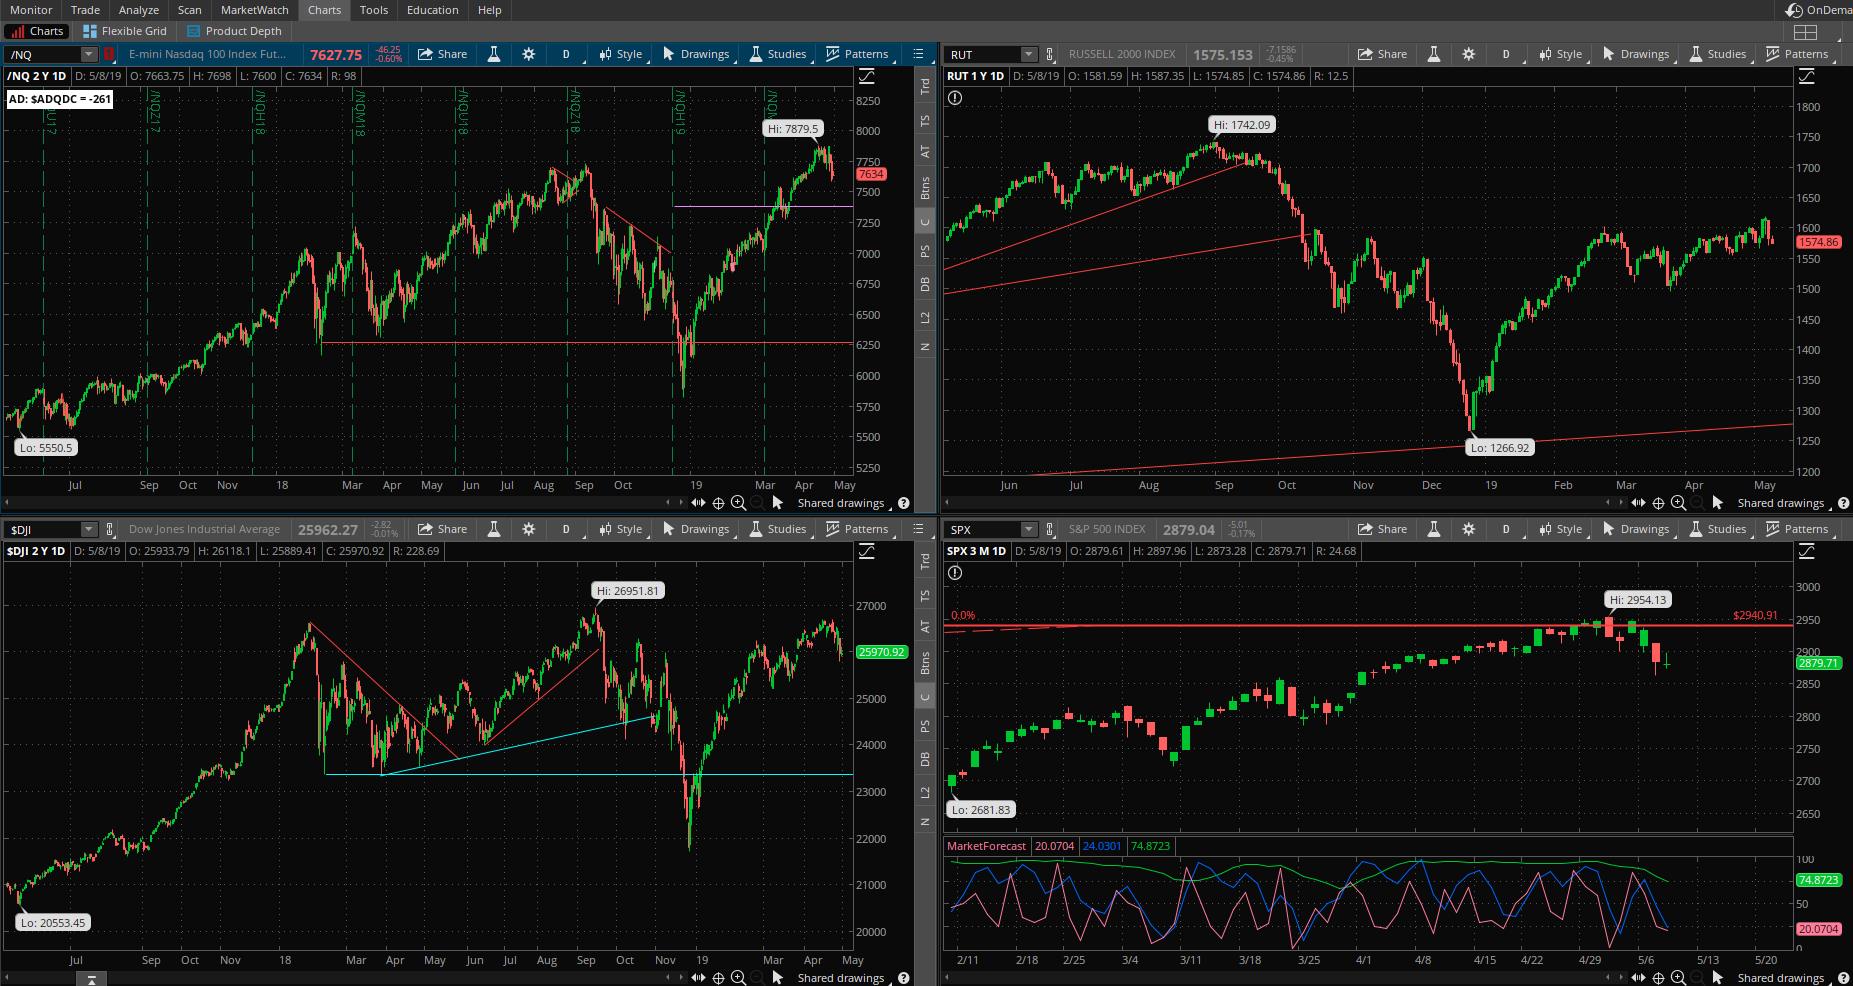Screen dimensions: 1853x986
Task: Open Studies dropdown in SPX chart toolbar
Action: tap(1717, 529)
